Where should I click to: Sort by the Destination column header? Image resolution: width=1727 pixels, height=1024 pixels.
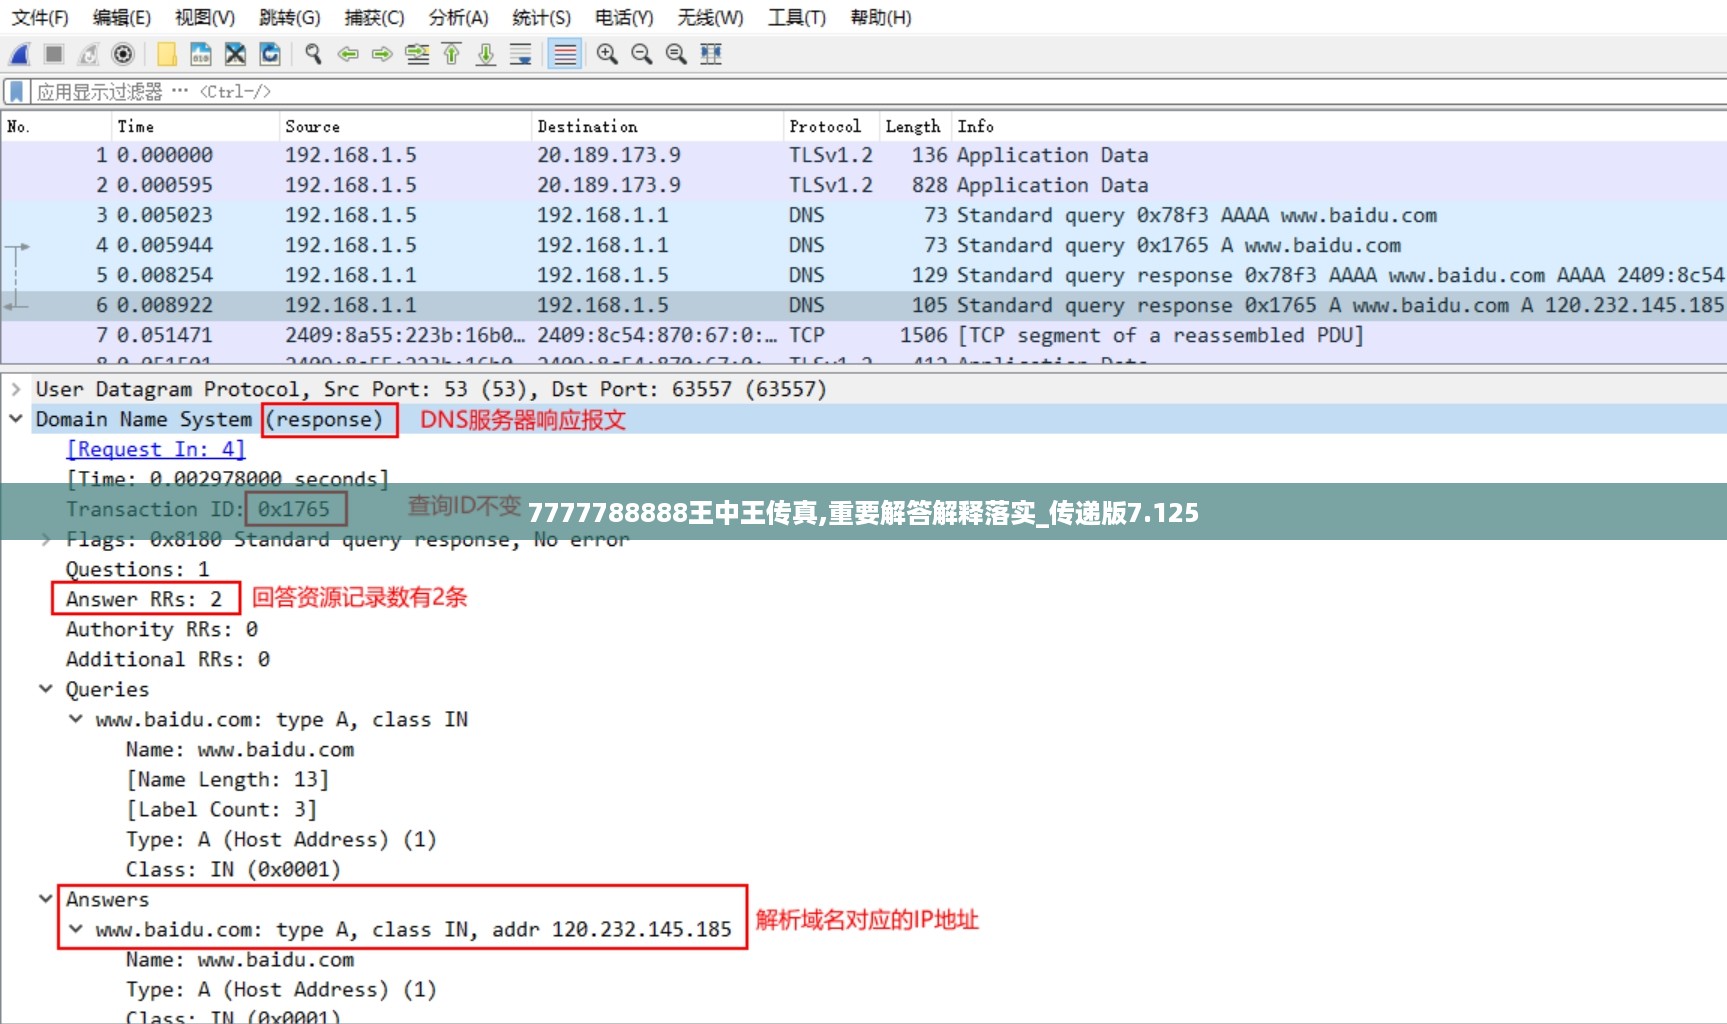click(x=657, y=126)
